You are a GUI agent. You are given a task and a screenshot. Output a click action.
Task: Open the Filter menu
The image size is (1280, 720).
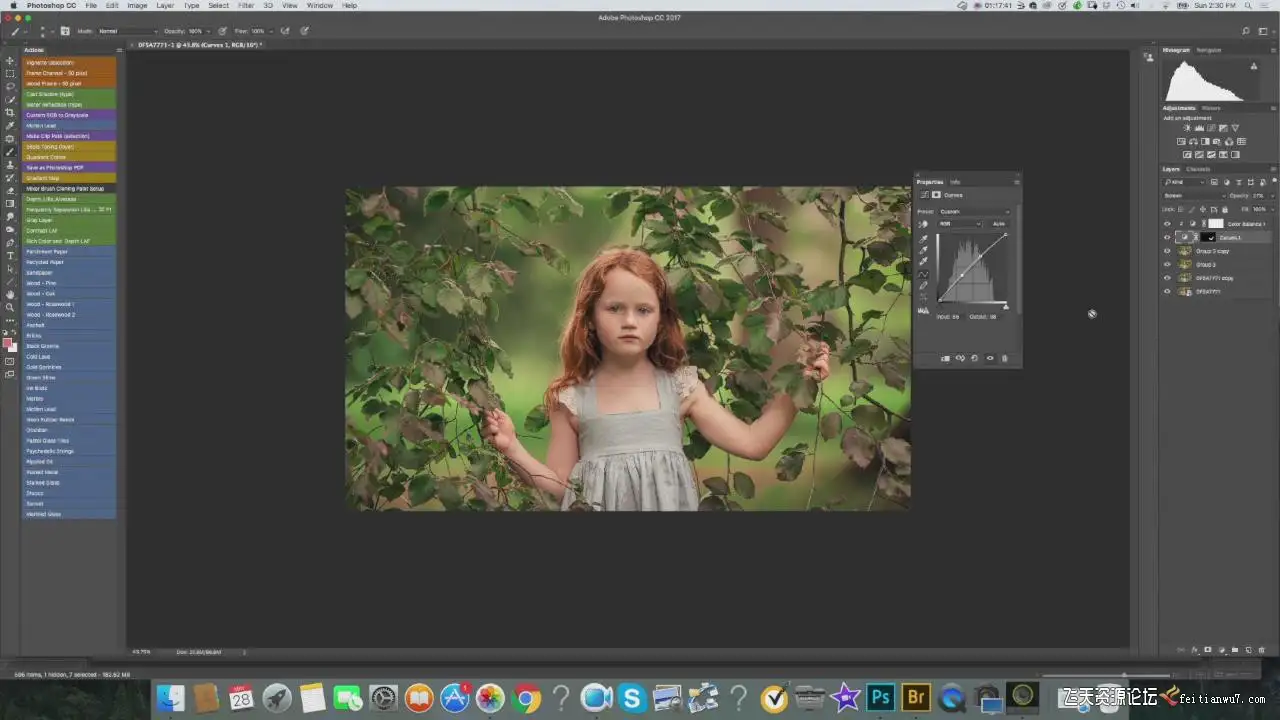[x=245, y=5]
